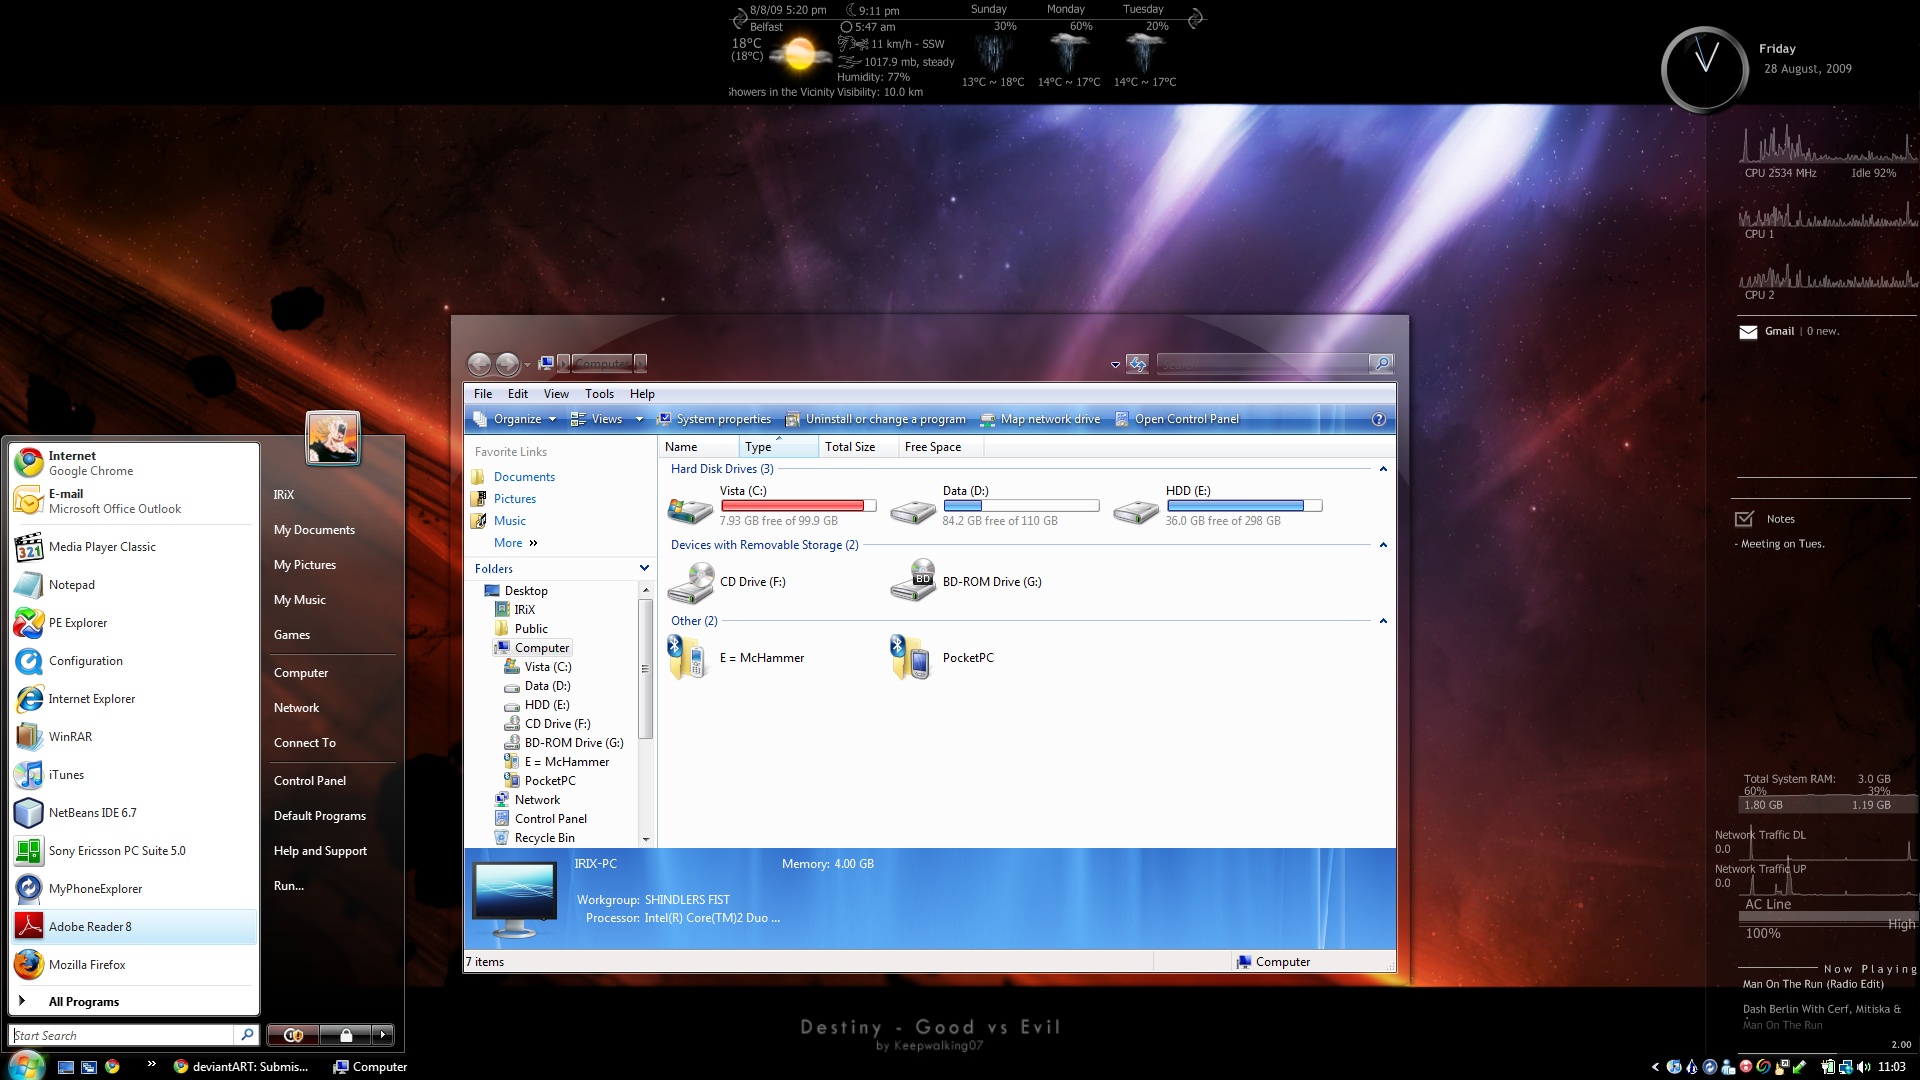Viewport: 1920px width, 1080px height.
Task: Collapse the Hard Disk Drives group
Action: point(1383,469)
